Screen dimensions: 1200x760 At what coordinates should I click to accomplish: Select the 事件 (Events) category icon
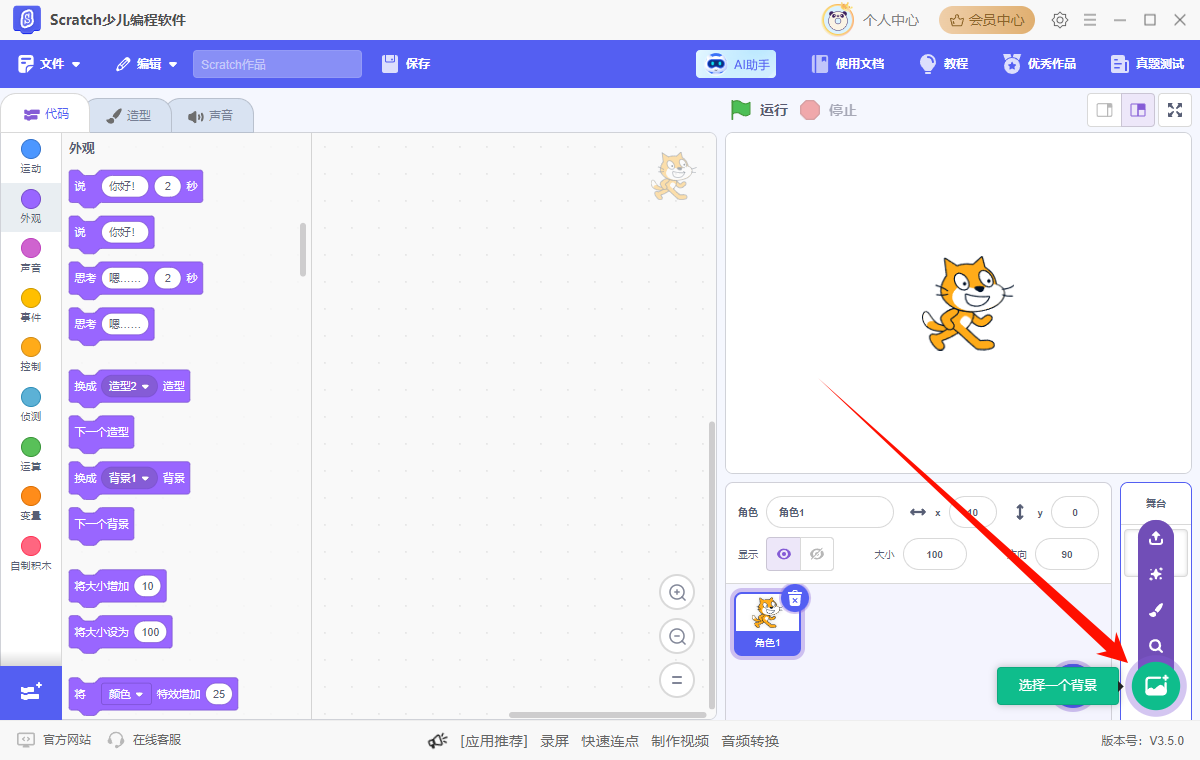click(x=30, y=305)
